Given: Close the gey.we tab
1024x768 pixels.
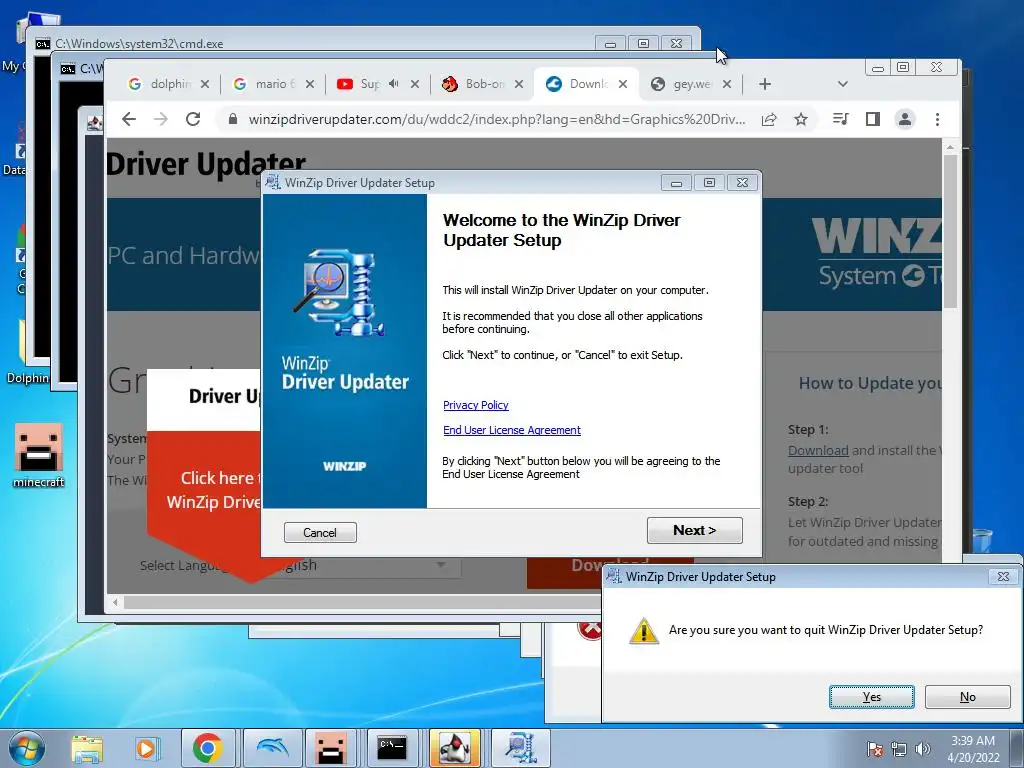Looking at the screenshot, I should point(727,84).
